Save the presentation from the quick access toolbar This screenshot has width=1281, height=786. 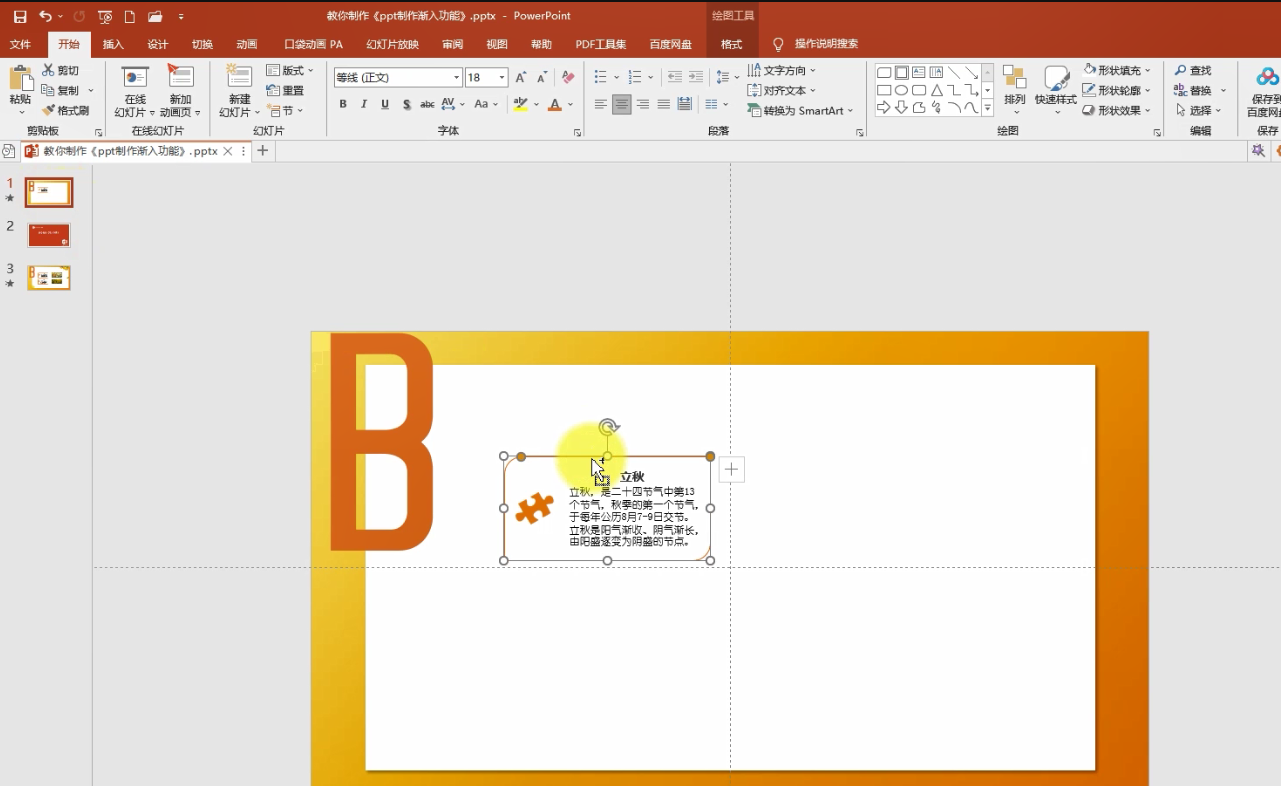tap(20, 16)
